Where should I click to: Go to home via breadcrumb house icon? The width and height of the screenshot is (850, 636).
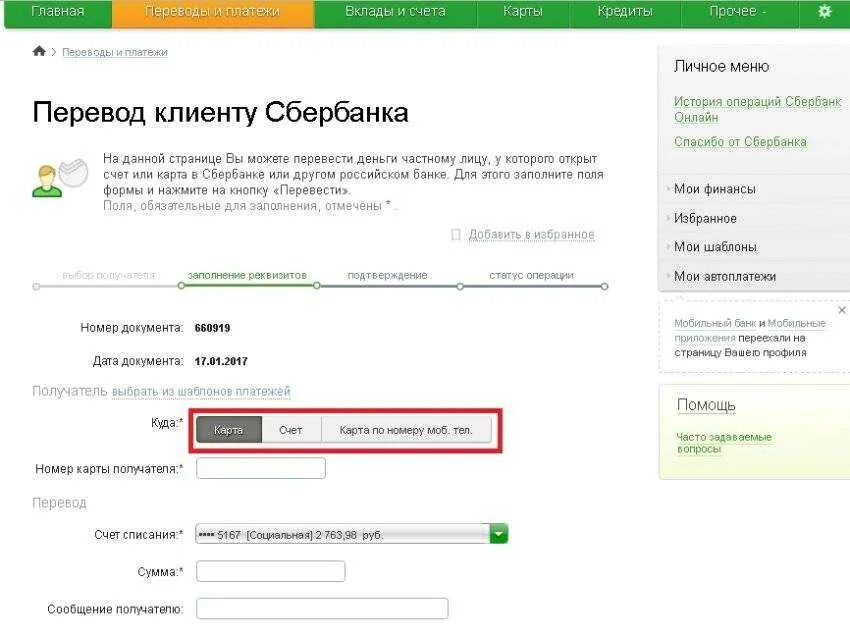[x=39, y=52]
